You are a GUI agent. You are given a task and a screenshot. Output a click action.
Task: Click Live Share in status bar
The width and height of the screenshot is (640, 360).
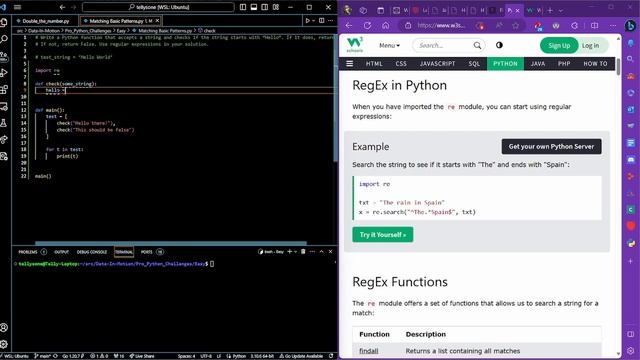click(142, 356)
